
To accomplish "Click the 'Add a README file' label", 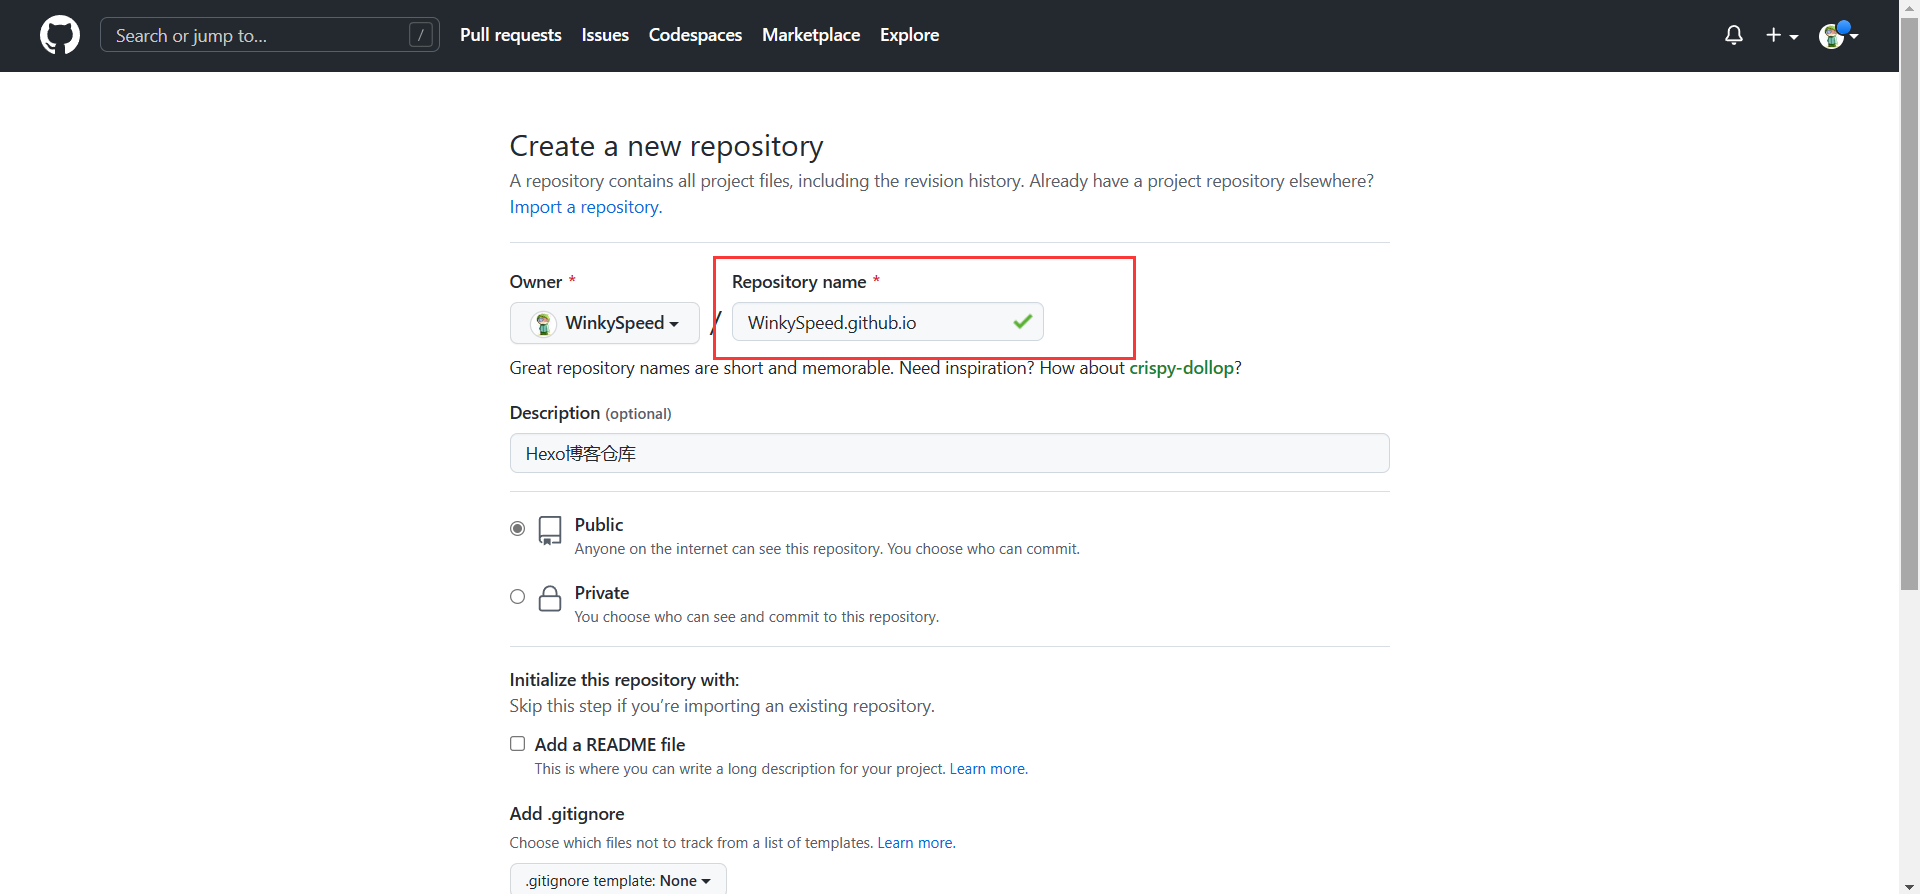I will coord(610,745).
